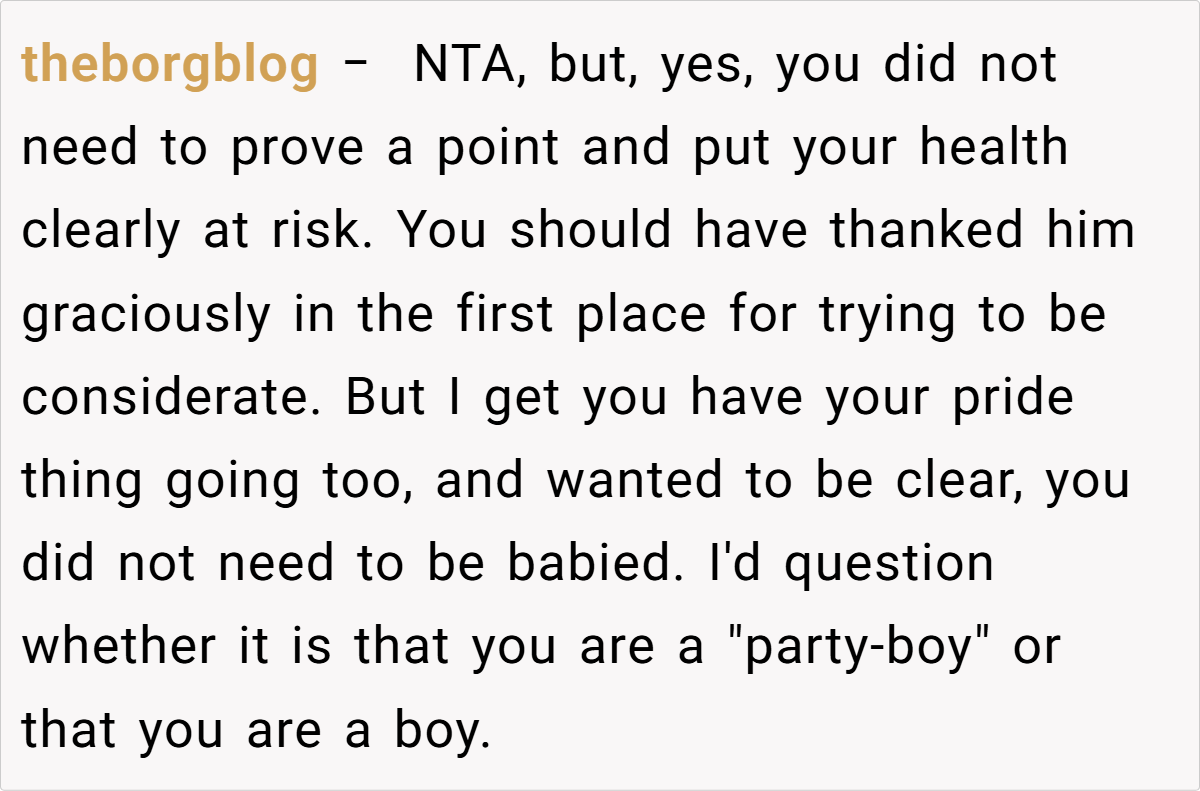
Task: Click the word "question" in the comment
Action: click(x=889, y=566)
